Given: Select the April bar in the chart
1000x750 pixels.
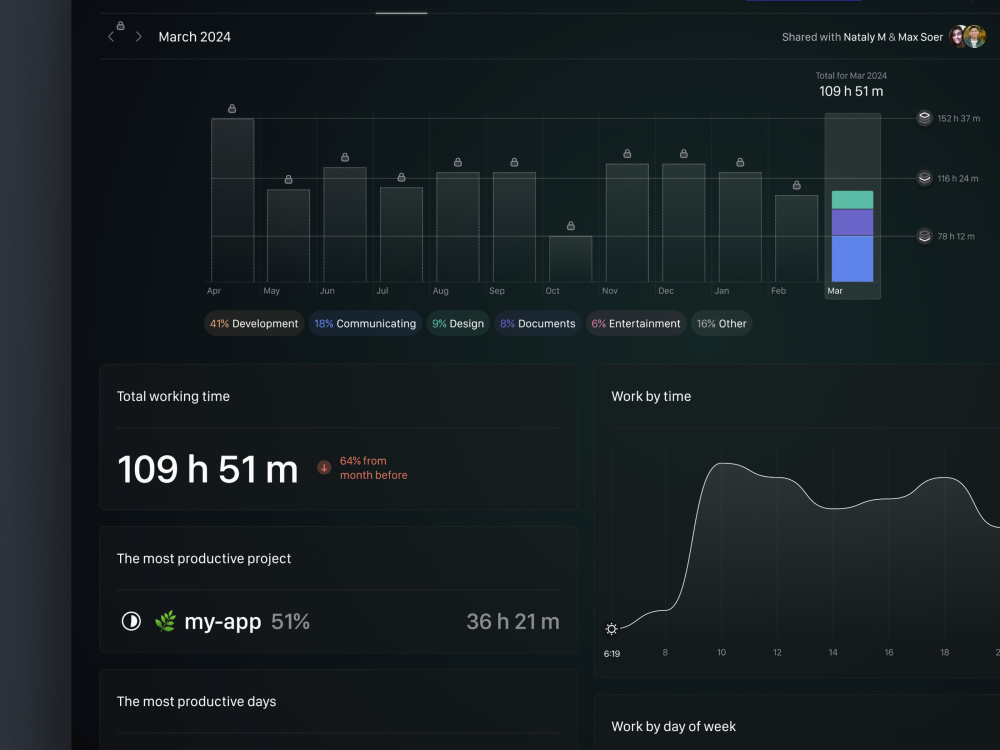Looking at the screenshot, I should 233,200.
